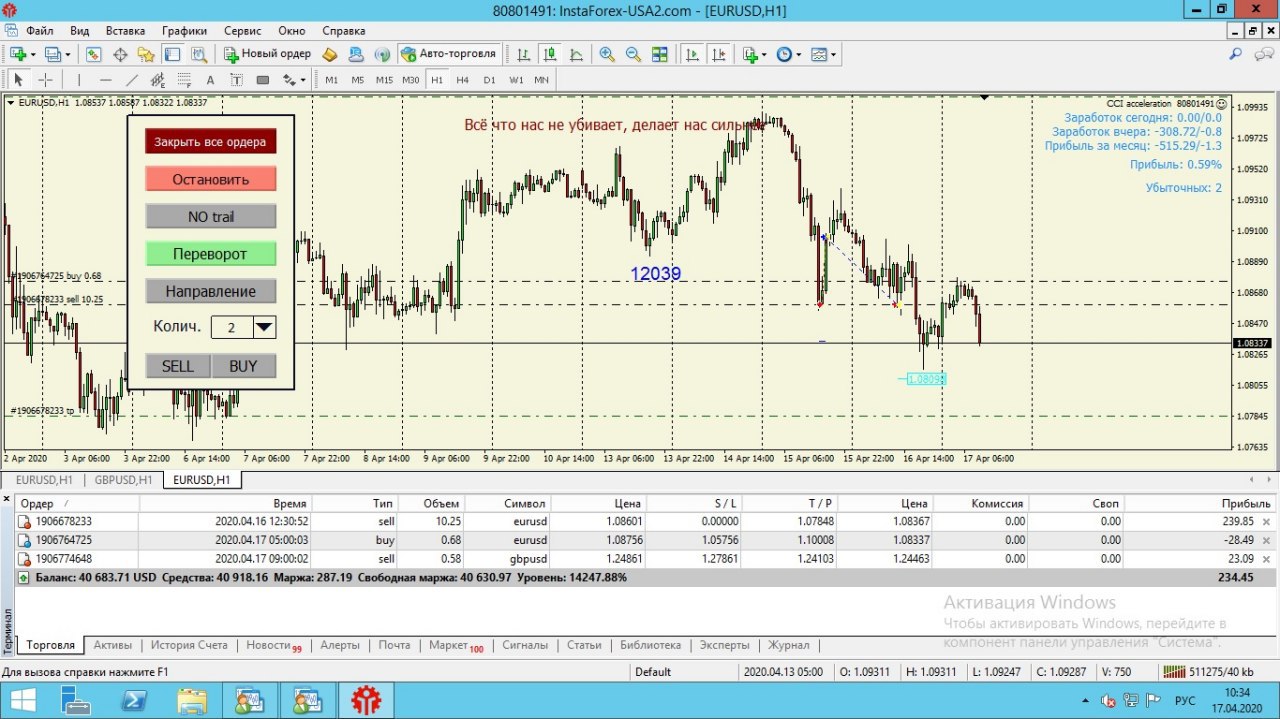Select the text tool A
The width and height of the screenshot is (1280, 719).
point(210,80)
